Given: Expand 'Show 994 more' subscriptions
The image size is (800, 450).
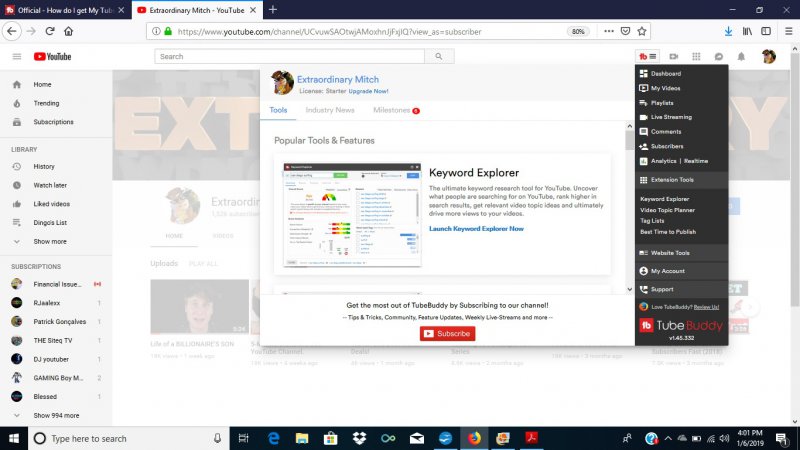Looking at the screenshot, I should pyautogui.click(x=56, y=415).
